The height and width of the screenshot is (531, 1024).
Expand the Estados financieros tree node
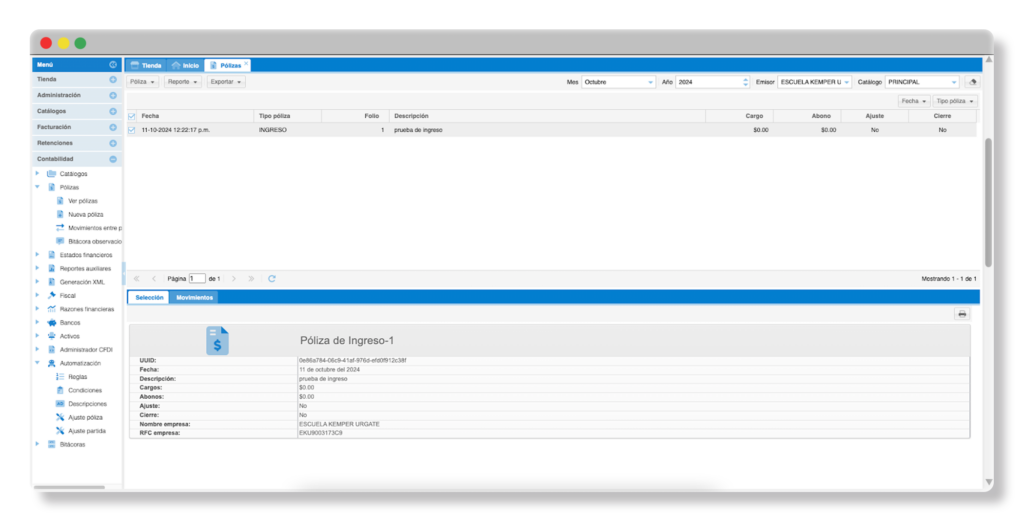(x=37, y=255)
